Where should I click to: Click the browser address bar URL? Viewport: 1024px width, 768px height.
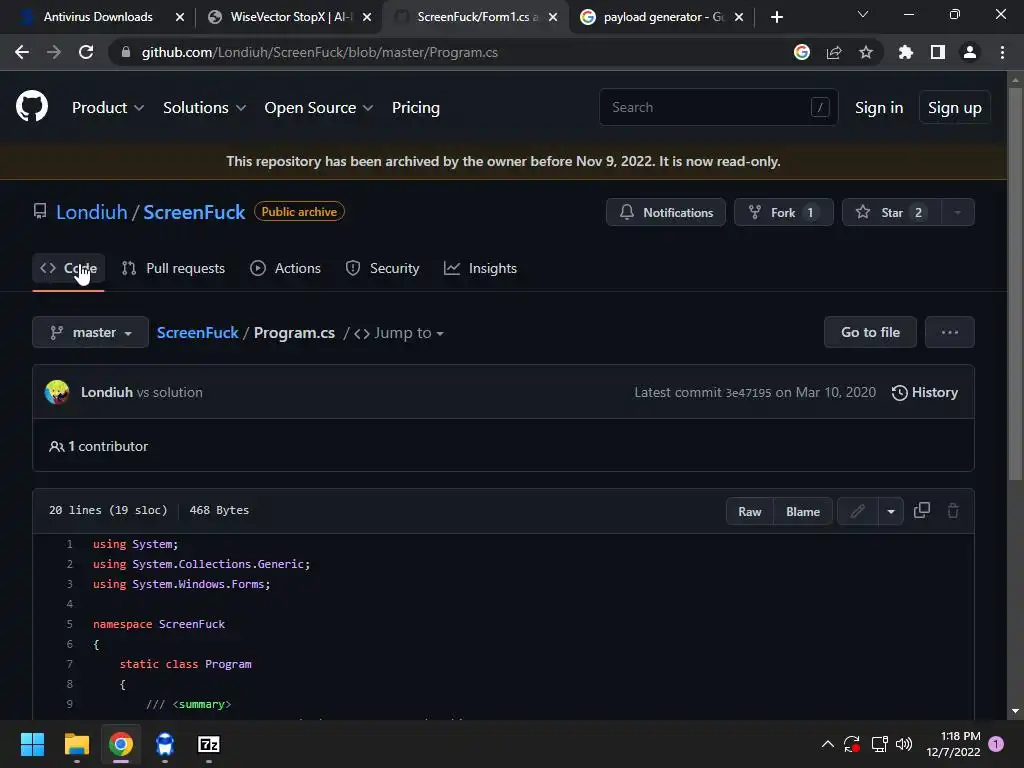pos(319,52)
